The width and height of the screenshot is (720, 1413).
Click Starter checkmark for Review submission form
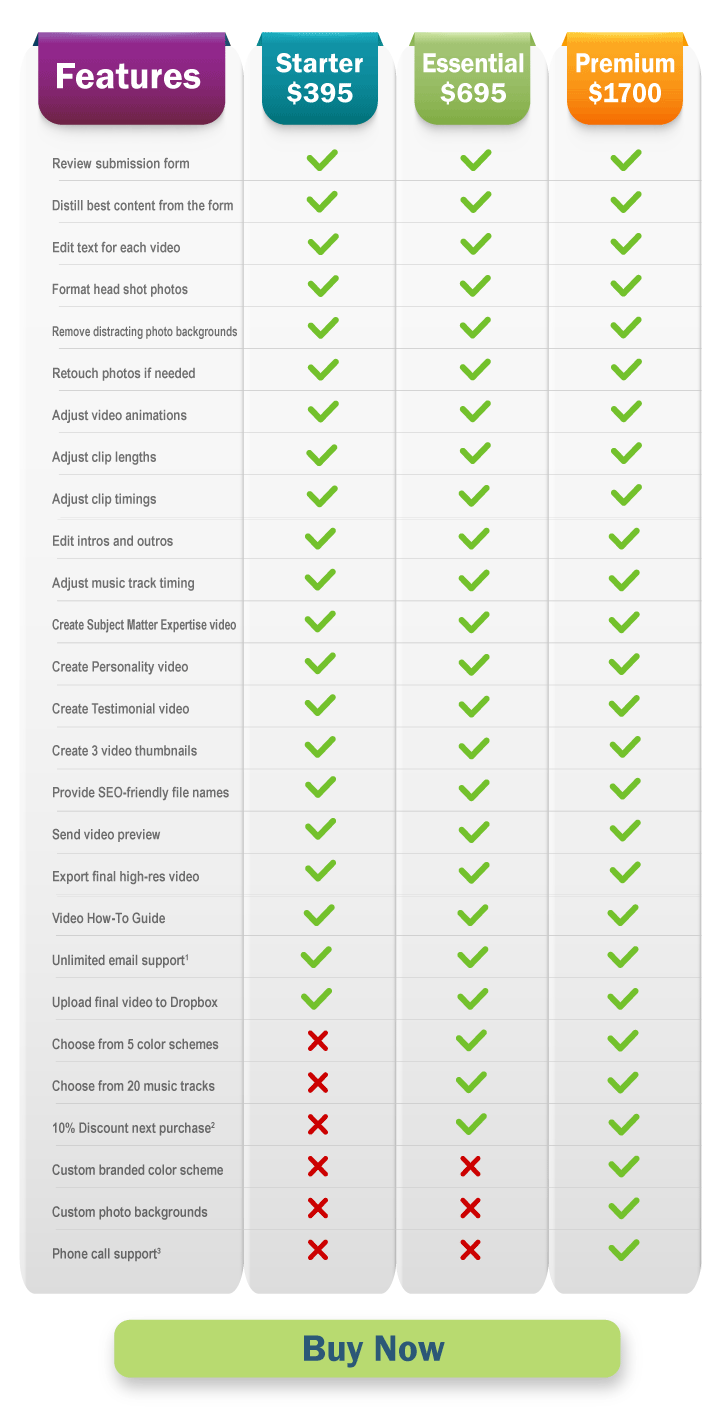coord(322,160)
